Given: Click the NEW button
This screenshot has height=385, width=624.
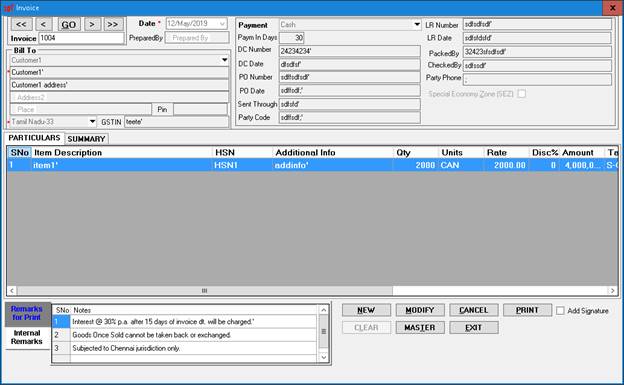Looking at the screenshot, I should [x=366, y=310].
